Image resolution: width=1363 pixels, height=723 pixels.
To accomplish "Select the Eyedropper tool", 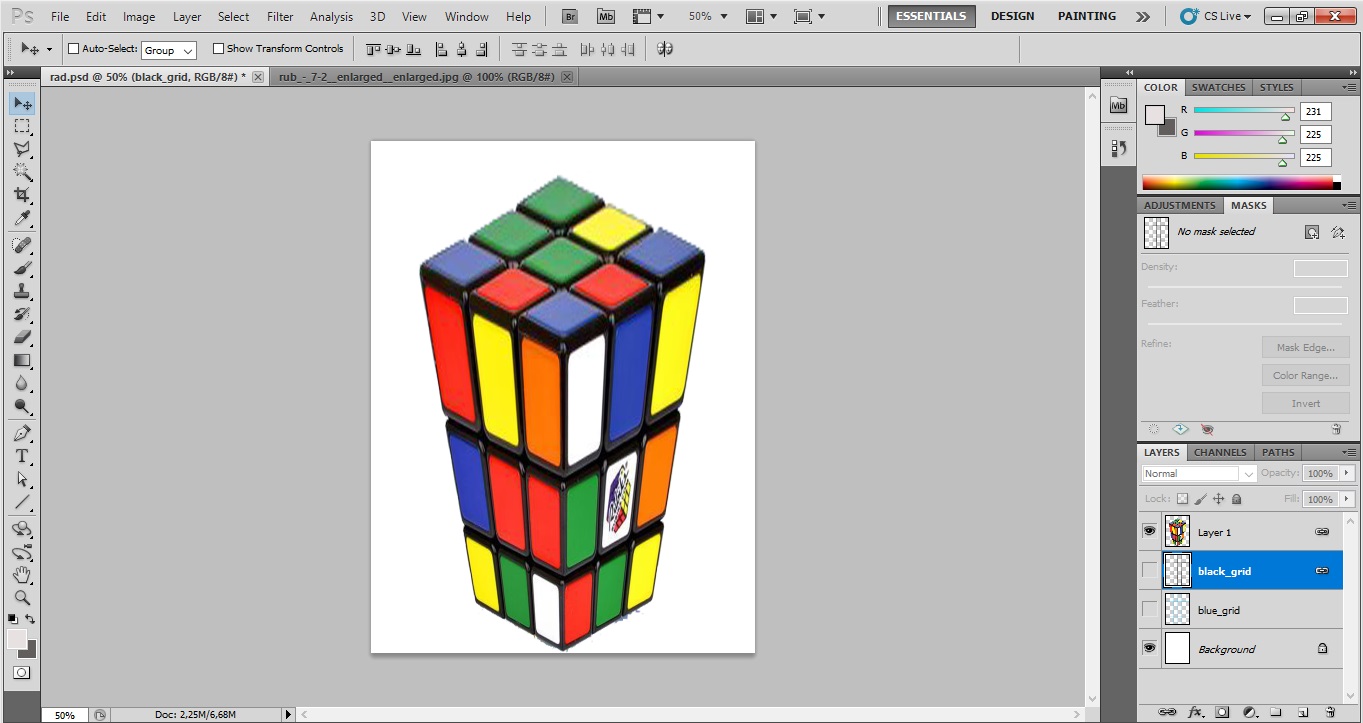I will pyautogui.click(x=22, y=218).
